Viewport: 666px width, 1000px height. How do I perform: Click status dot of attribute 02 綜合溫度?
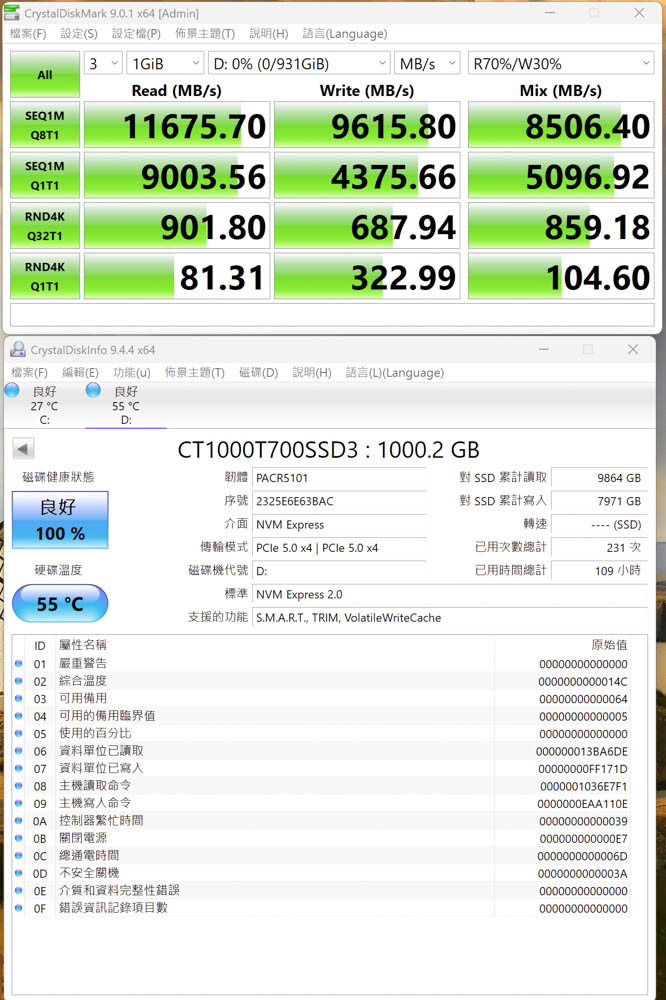click(19, 681)
